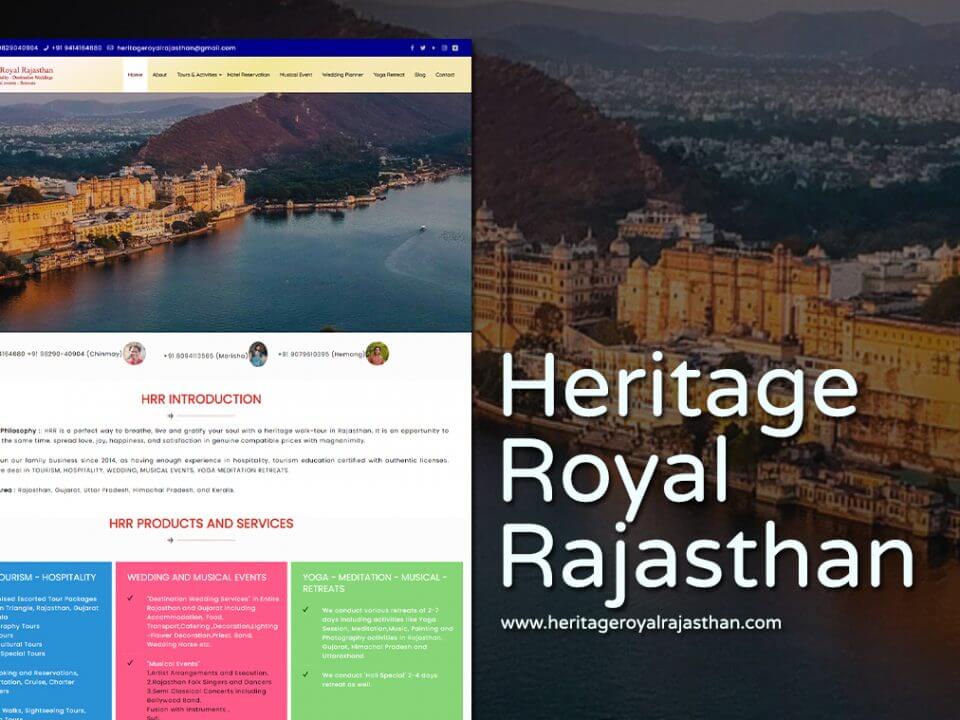Click the Yoga - Meditation - Musical - Retreats card title

click(375, 583)
